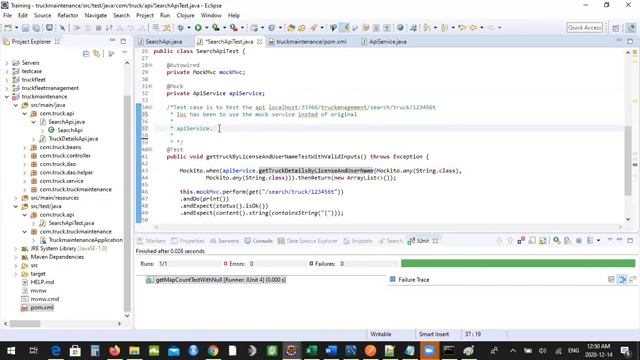
Task: Collapse the src/test/java folder
Action: pyautogui.click(x=16, y=207)
